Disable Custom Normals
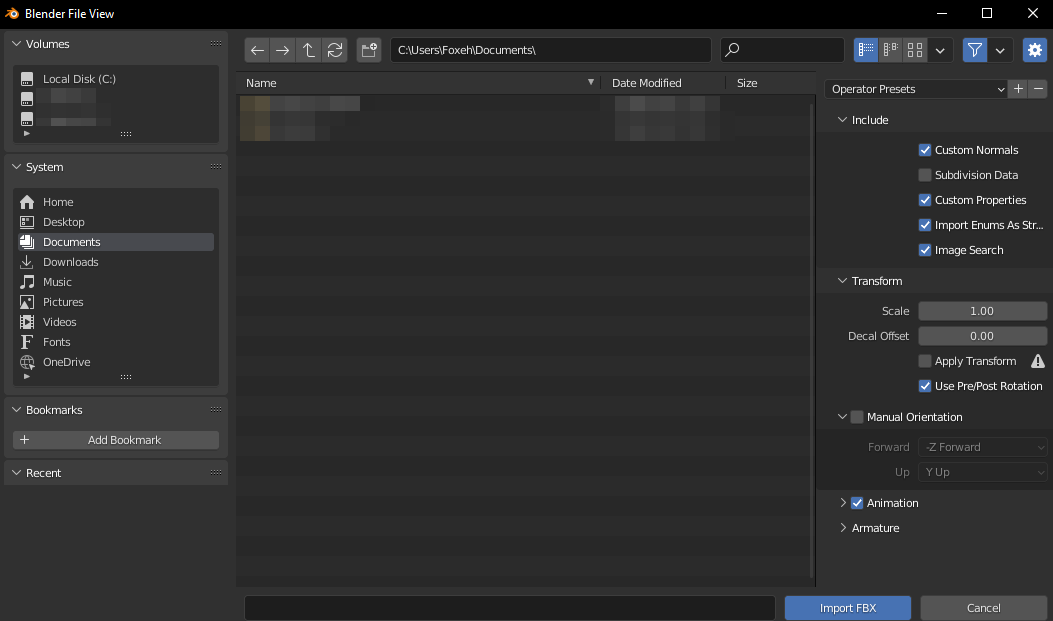Image resolution: width=1053 pixels, height=621 pixels. [925, 150]
